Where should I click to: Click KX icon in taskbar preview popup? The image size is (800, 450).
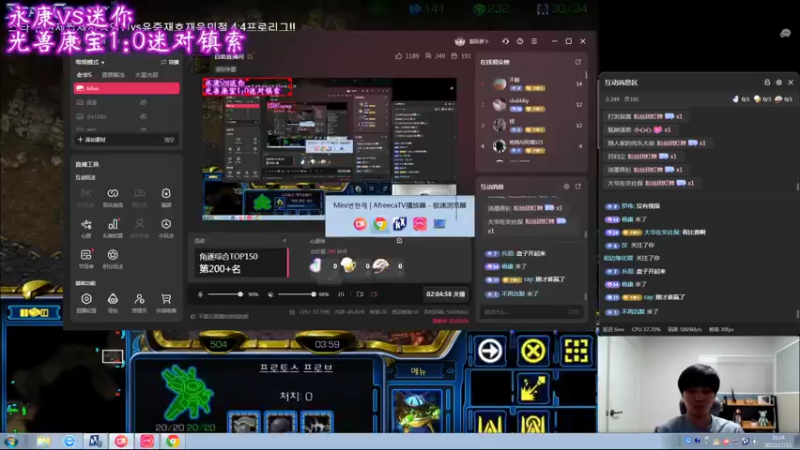tap(399, 223)
